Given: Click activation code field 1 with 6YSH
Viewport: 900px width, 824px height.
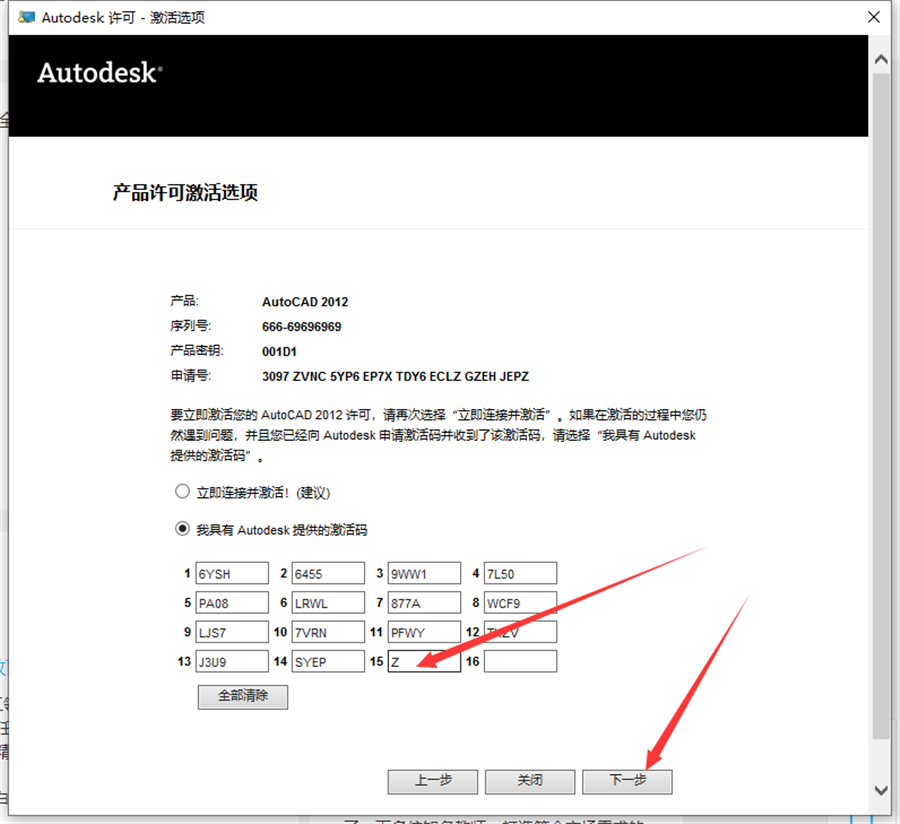Looking at the screenshot, I should pos(232,573).
